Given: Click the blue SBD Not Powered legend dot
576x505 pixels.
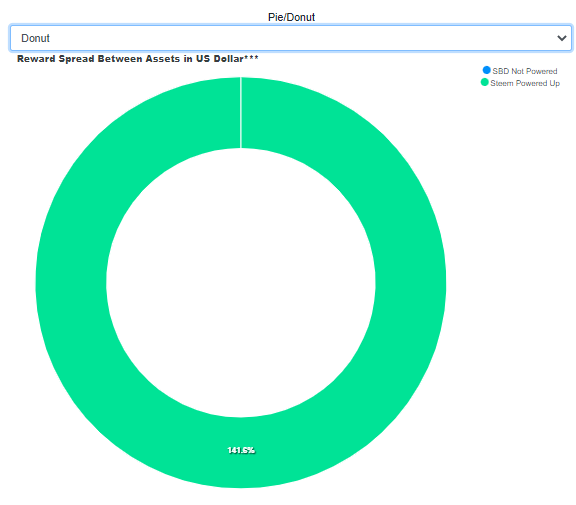Looking at the screenshot, I should tap(486, 70).
